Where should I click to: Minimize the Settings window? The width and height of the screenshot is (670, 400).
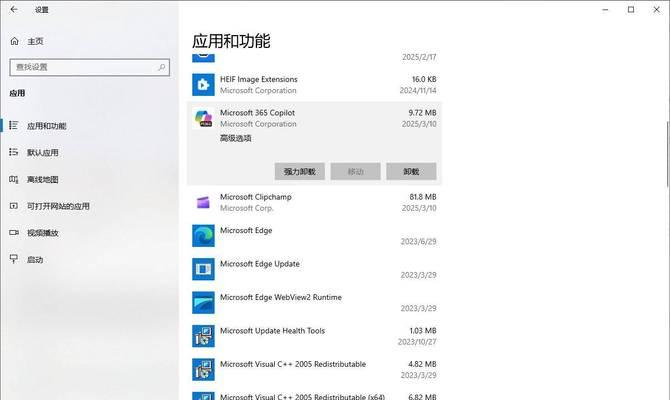coord(605,9)
